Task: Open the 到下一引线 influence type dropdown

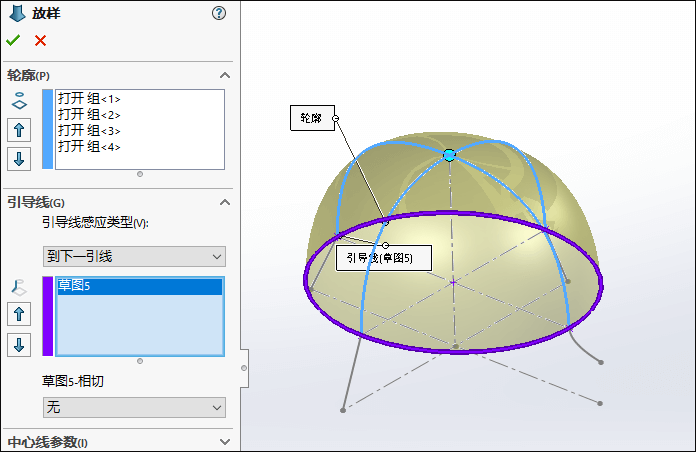Action: coord(134,257)
